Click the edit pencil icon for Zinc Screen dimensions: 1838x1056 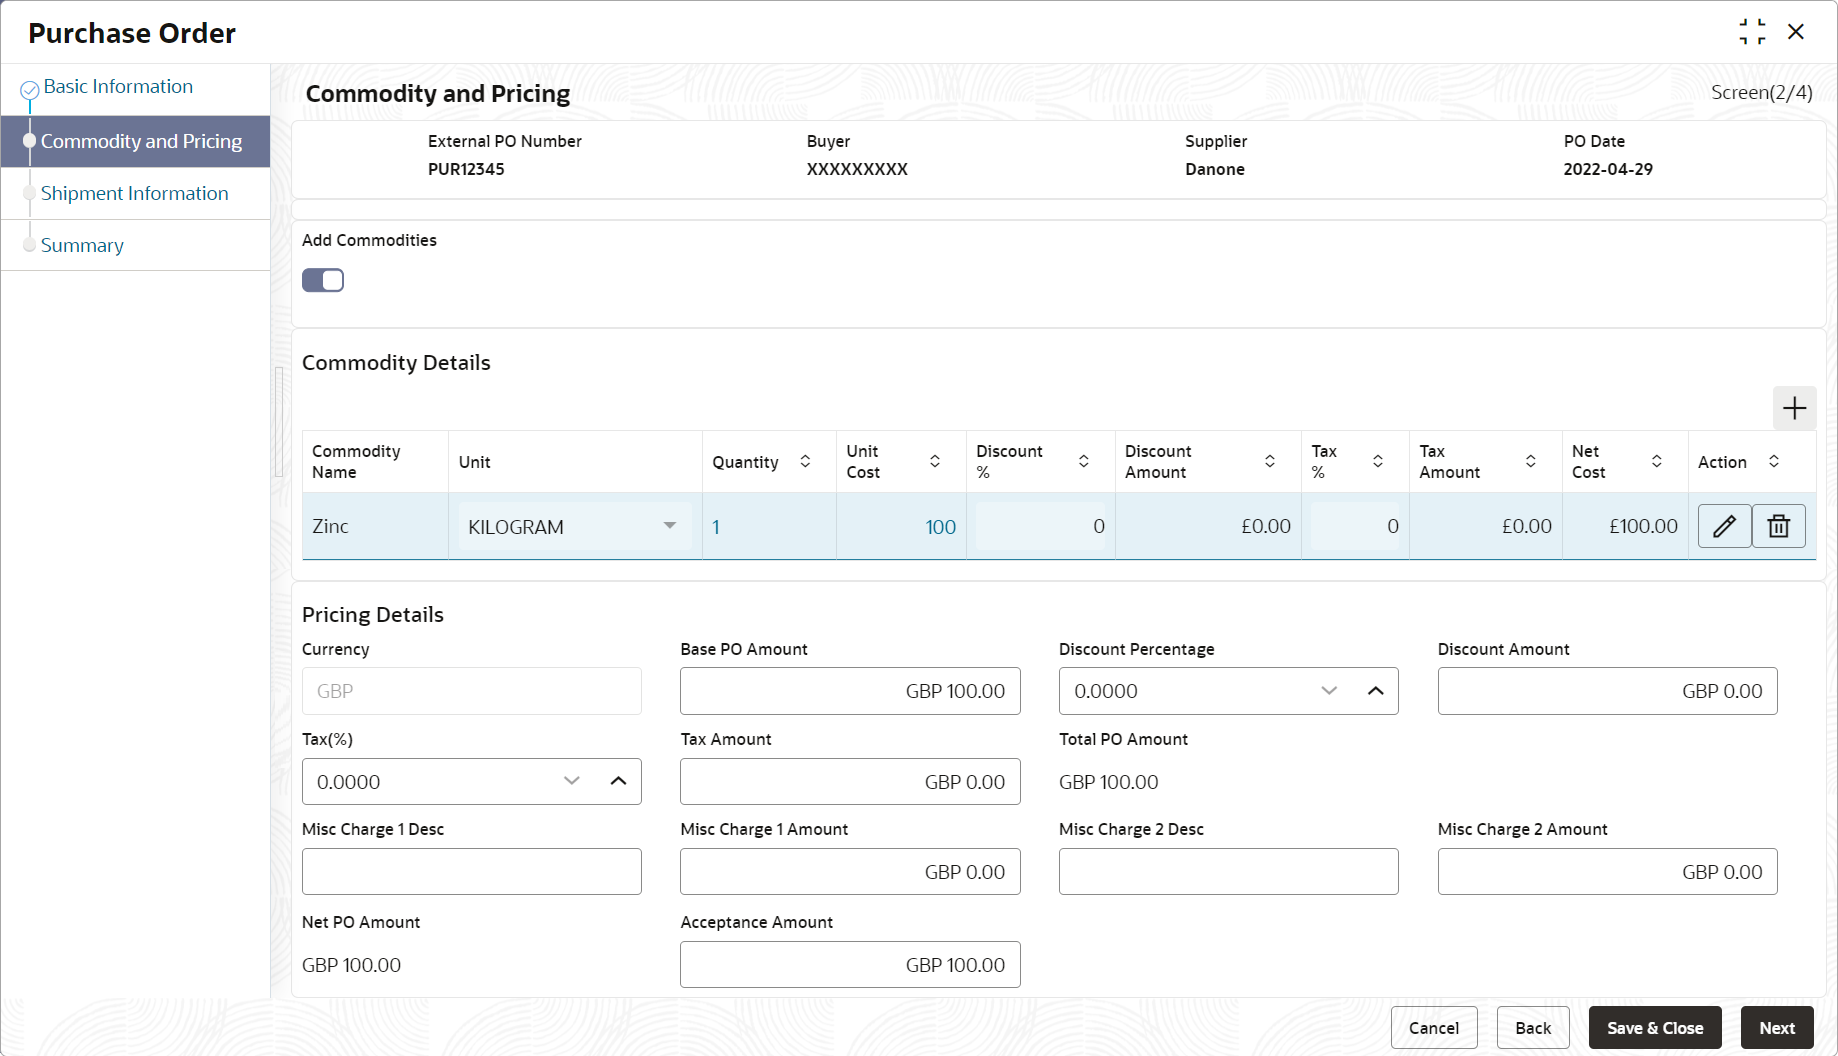(x=1724, y=526)
